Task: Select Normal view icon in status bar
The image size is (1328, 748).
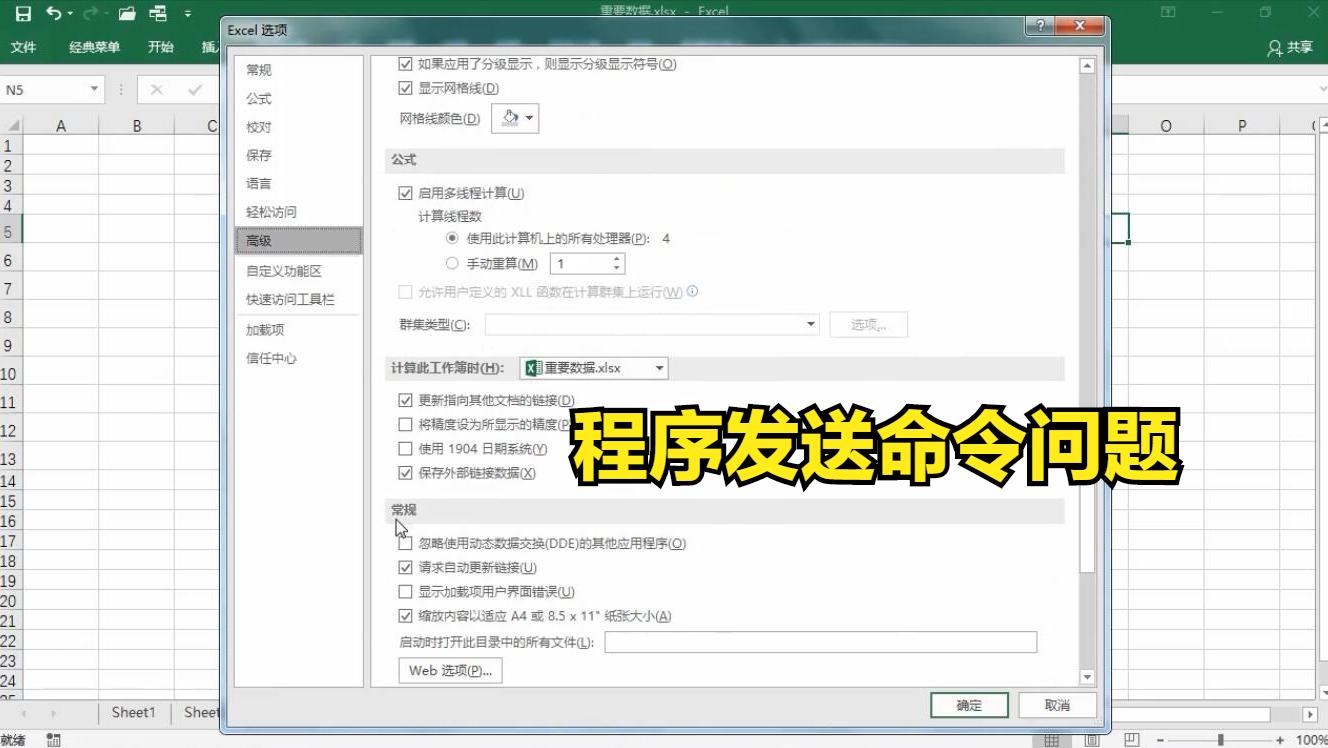Action: click(1052, 741)
